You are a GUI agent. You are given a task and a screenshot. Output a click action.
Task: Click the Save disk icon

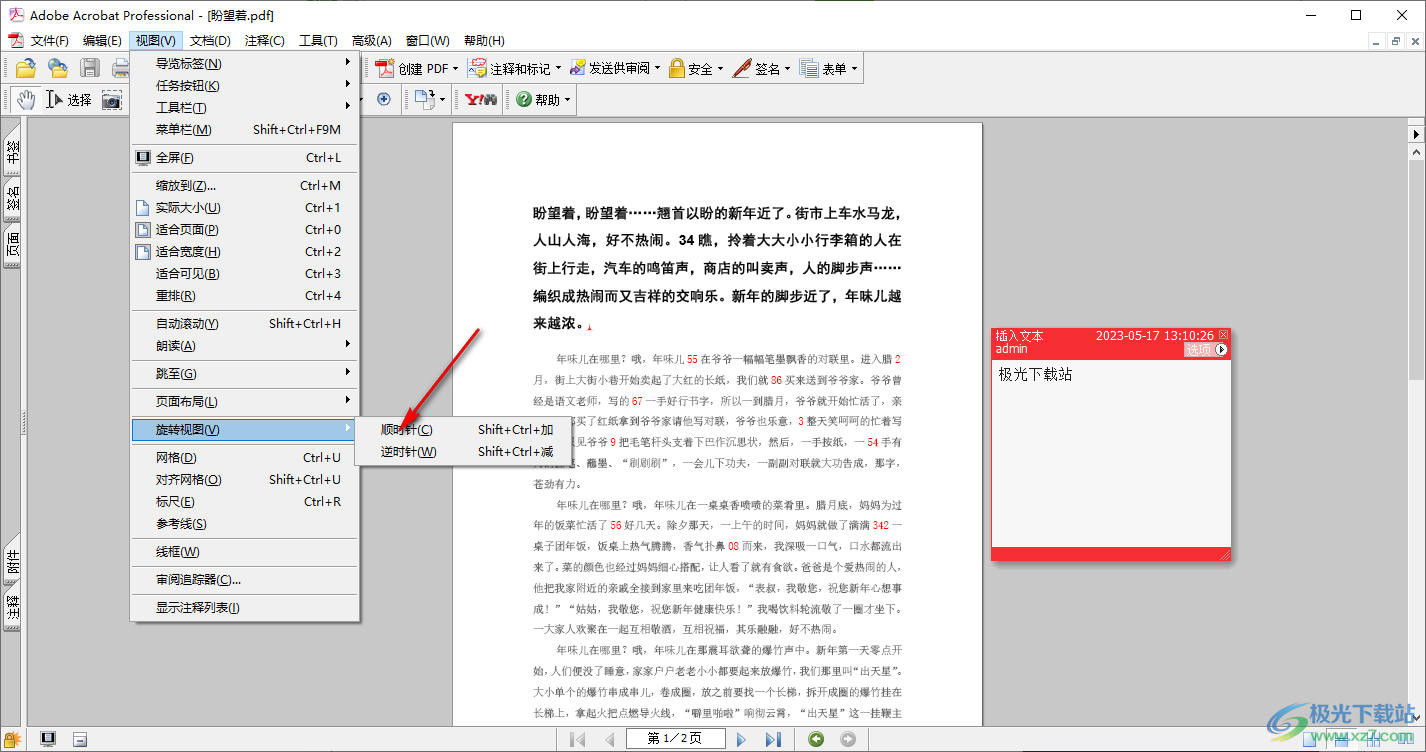[x=90, y=68]
